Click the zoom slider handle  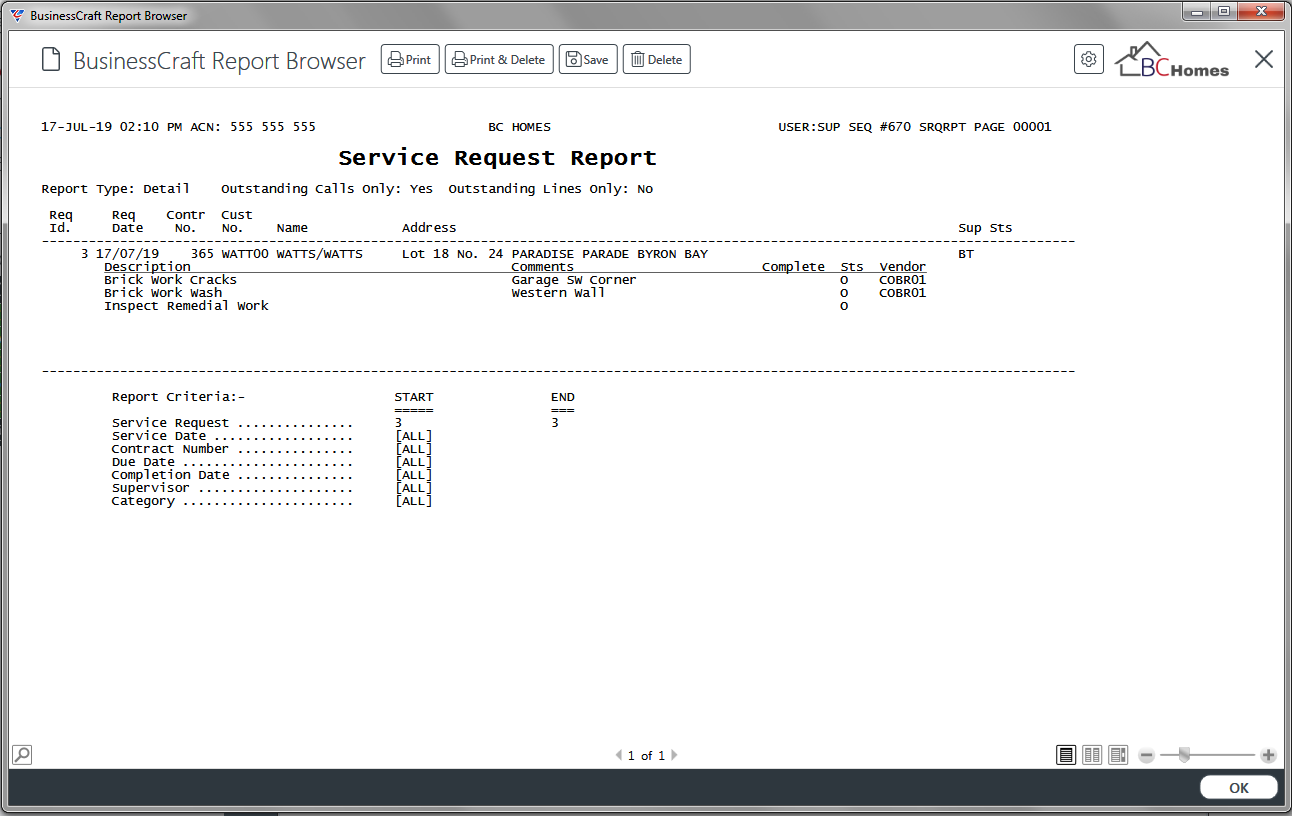pyautogui.click(x=1184, y=755)
